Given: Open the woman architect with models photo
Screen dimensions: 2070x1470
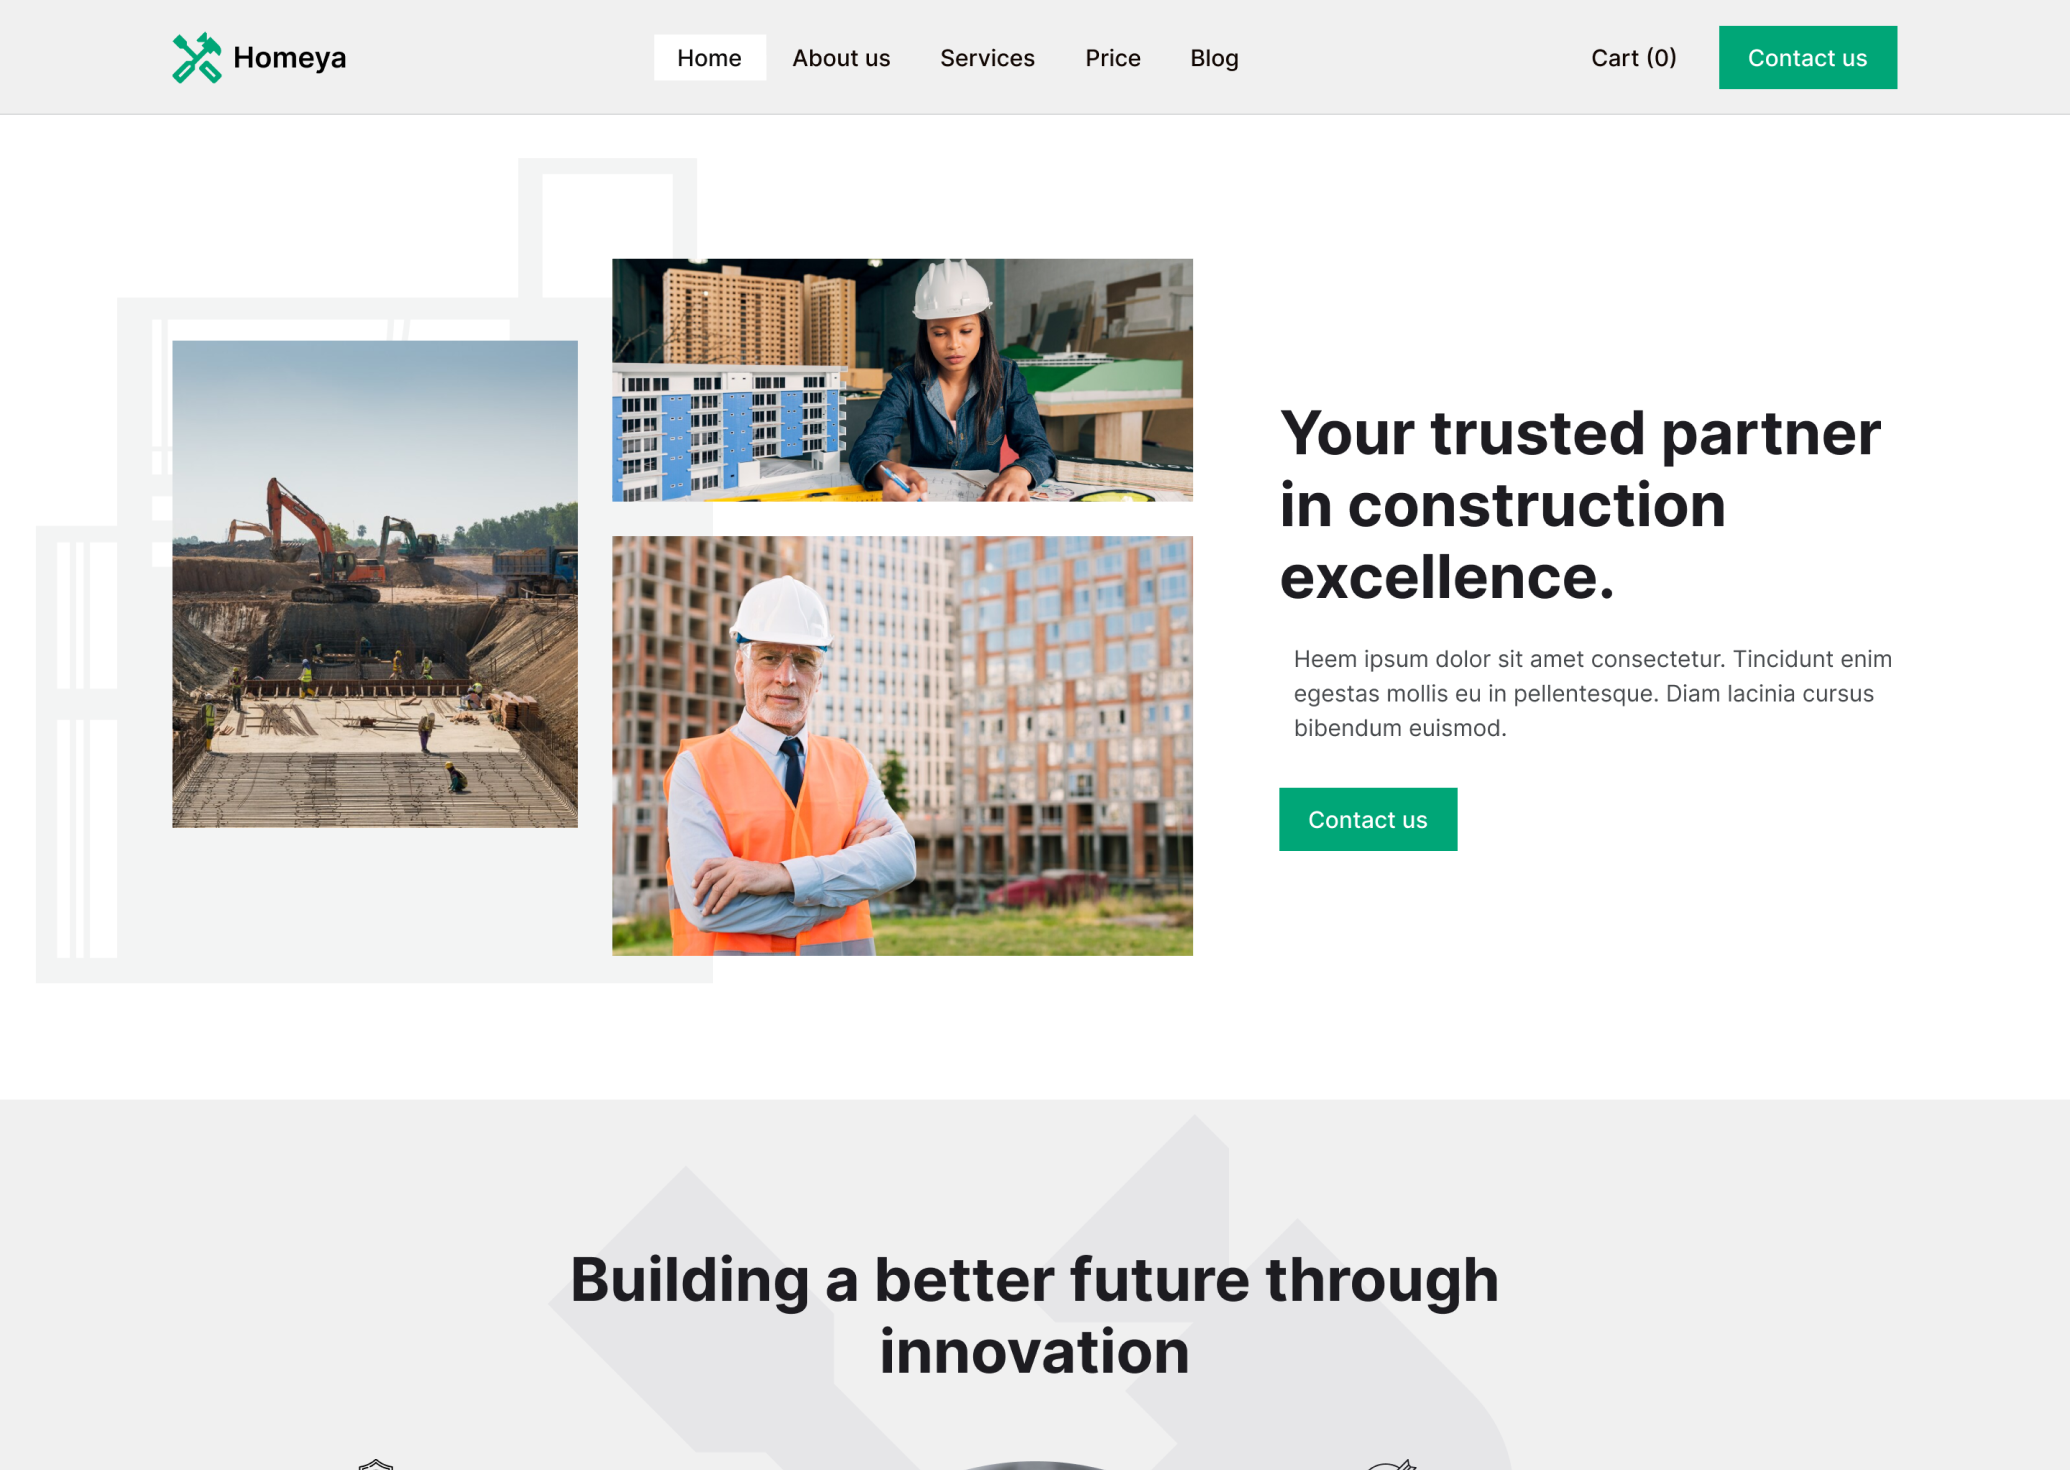Looking at the screenshot, I should (902, 380).
